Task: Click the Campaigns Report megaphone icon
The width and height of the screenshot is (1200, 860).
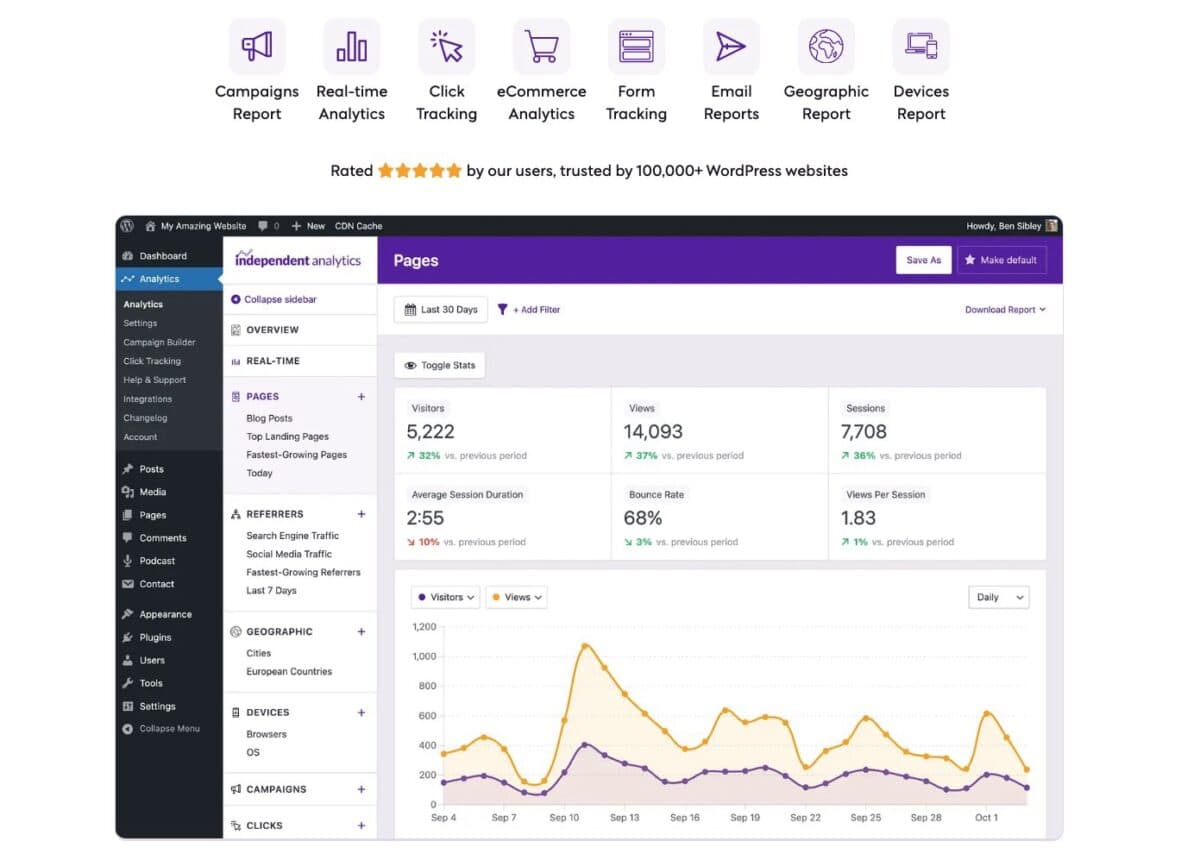Action: 257,47
